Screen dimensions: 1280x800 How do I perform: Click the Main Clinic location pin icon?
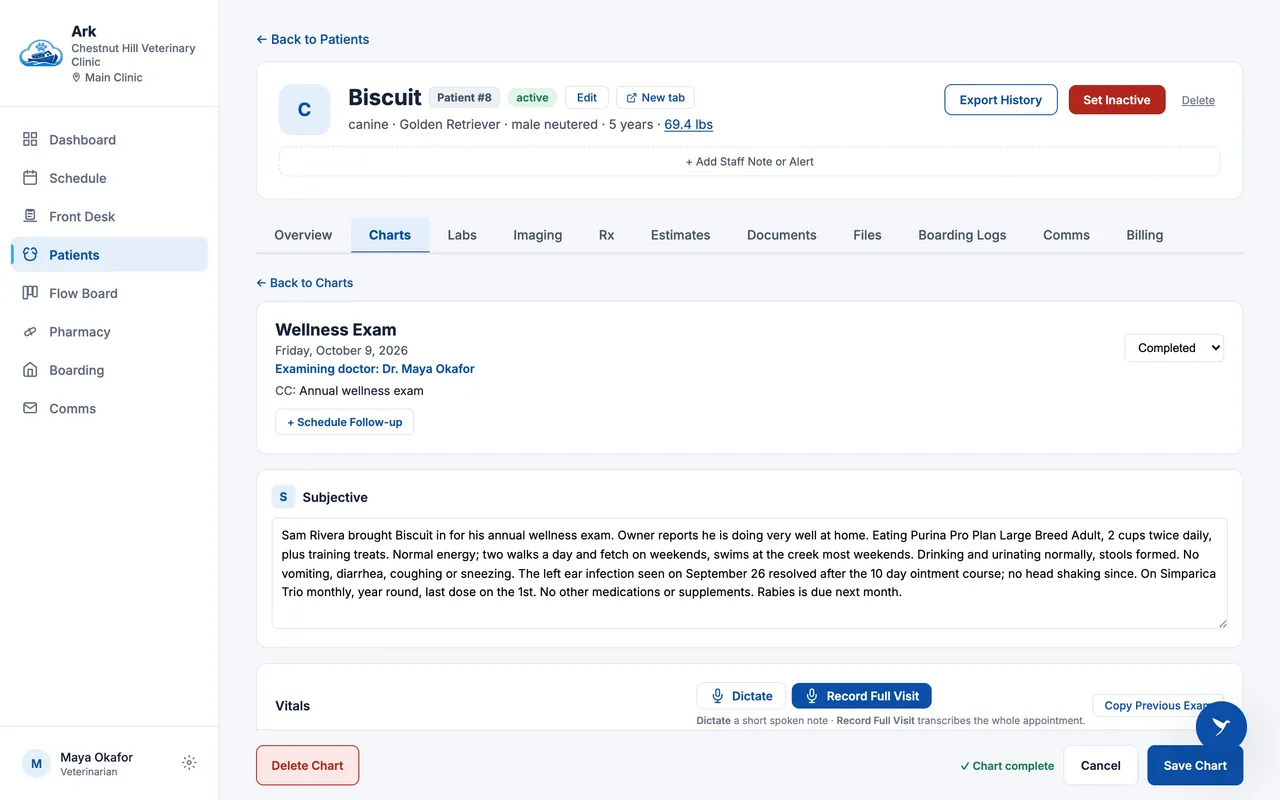point(76,78)
